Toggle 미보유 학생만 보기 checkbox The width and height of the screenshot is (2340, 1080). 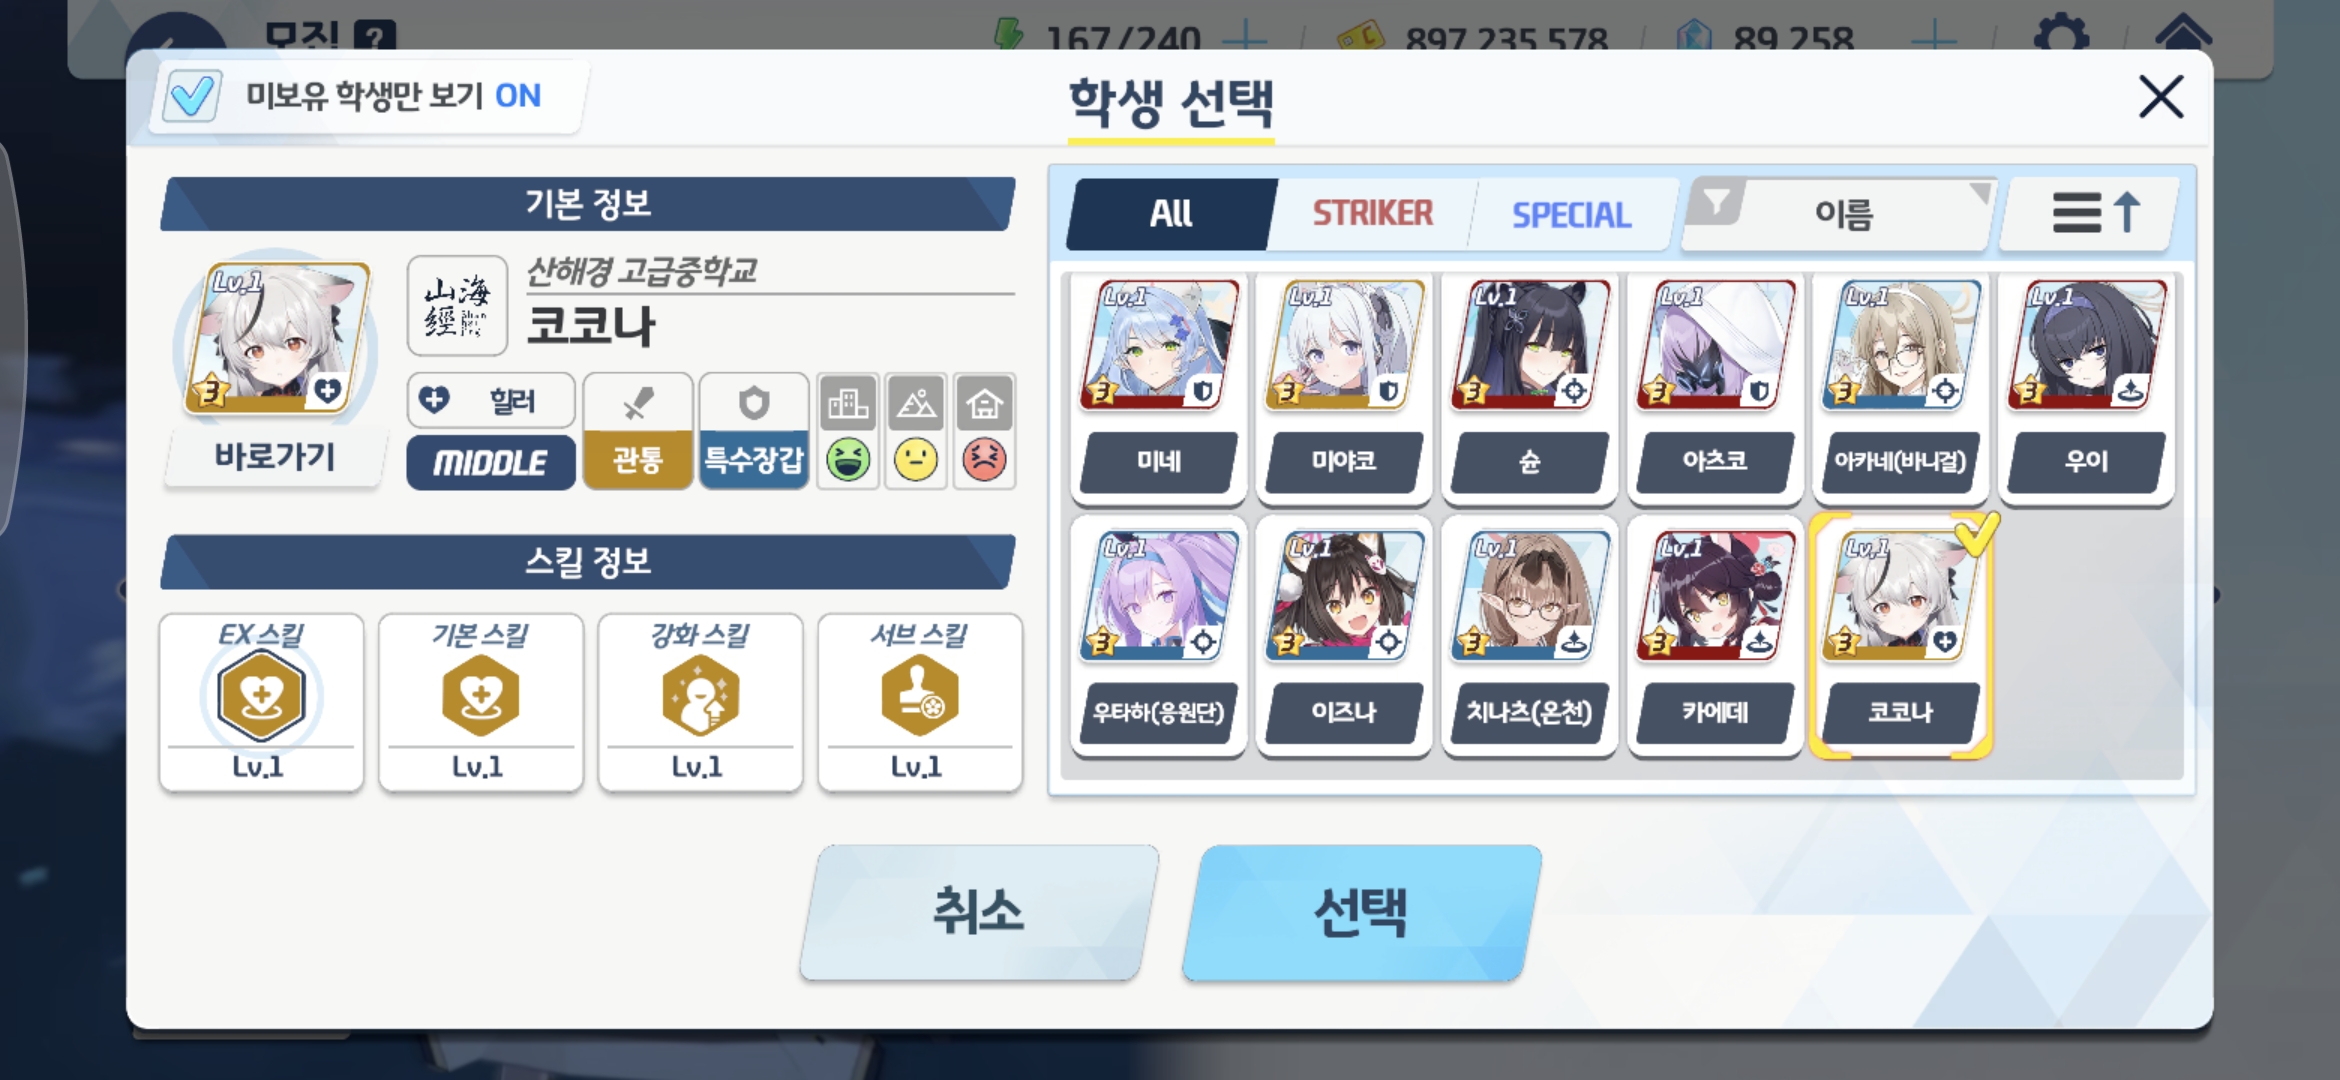pyautogui.click(x=191, y=96)
